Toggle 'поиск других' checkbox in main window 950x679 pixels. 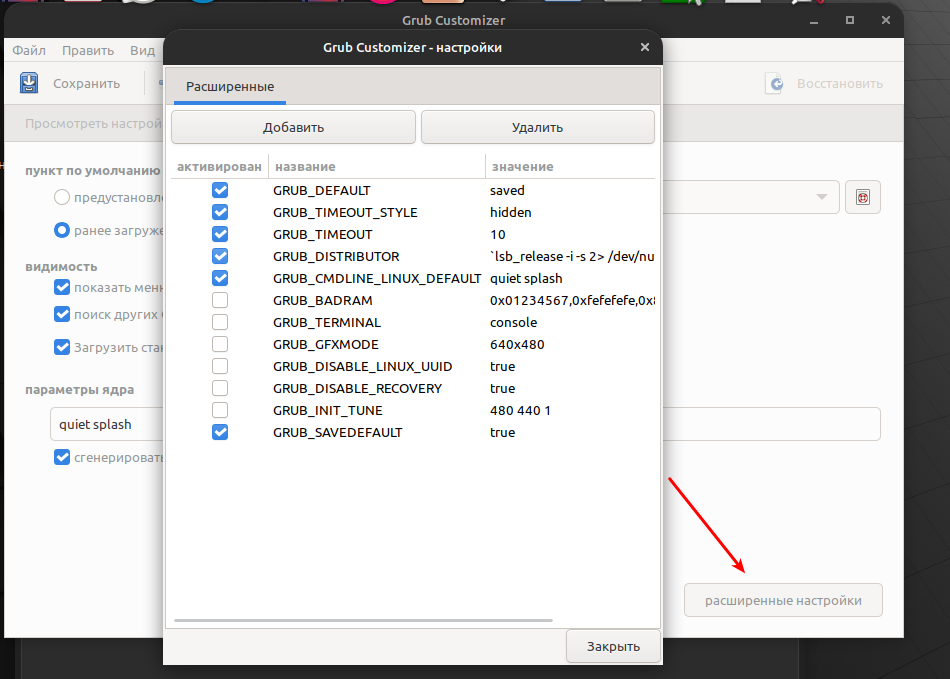click(62, 314)
